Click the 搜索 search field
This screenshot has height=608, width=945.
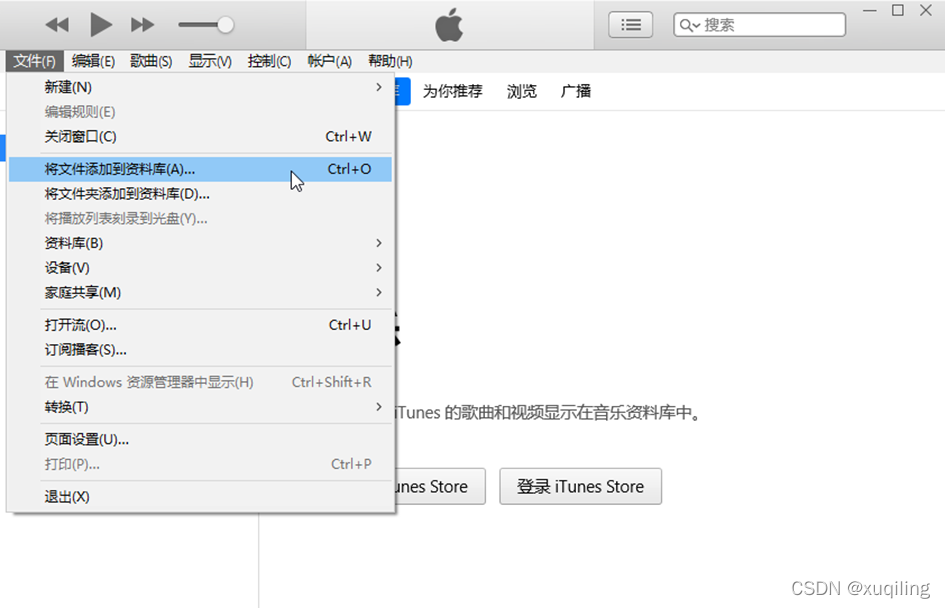(759, 25)
